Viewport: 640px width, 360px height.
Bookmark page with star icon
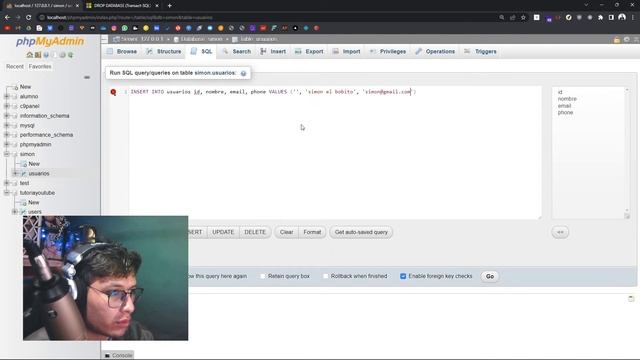(x=523, y=18)
